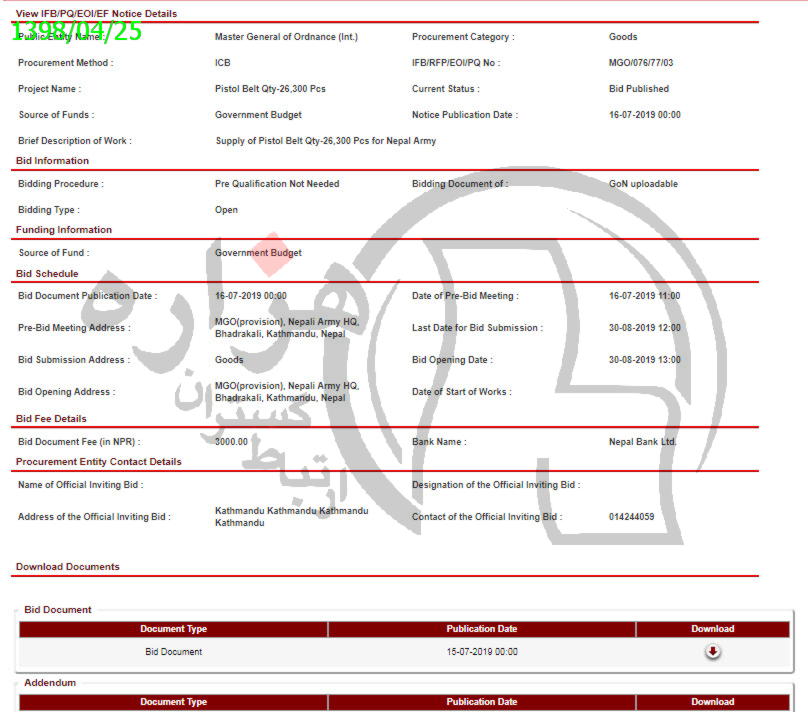Click Download column header in Bid Document table
The image size is (808, 712).
click(712, 629)
